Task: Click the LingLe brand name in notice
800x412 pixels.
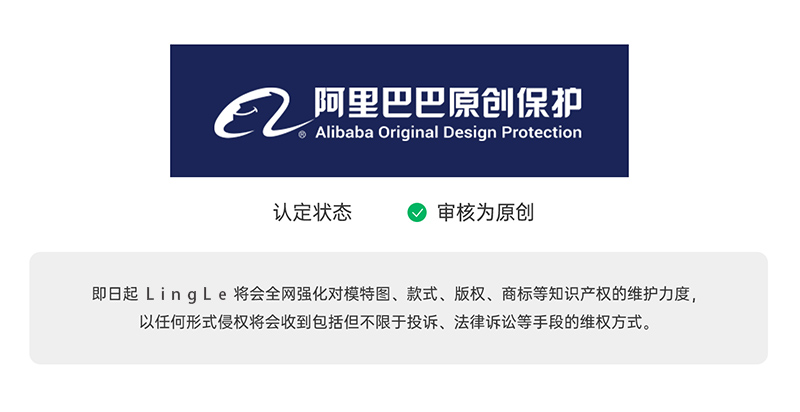Action: pos(186,295)
